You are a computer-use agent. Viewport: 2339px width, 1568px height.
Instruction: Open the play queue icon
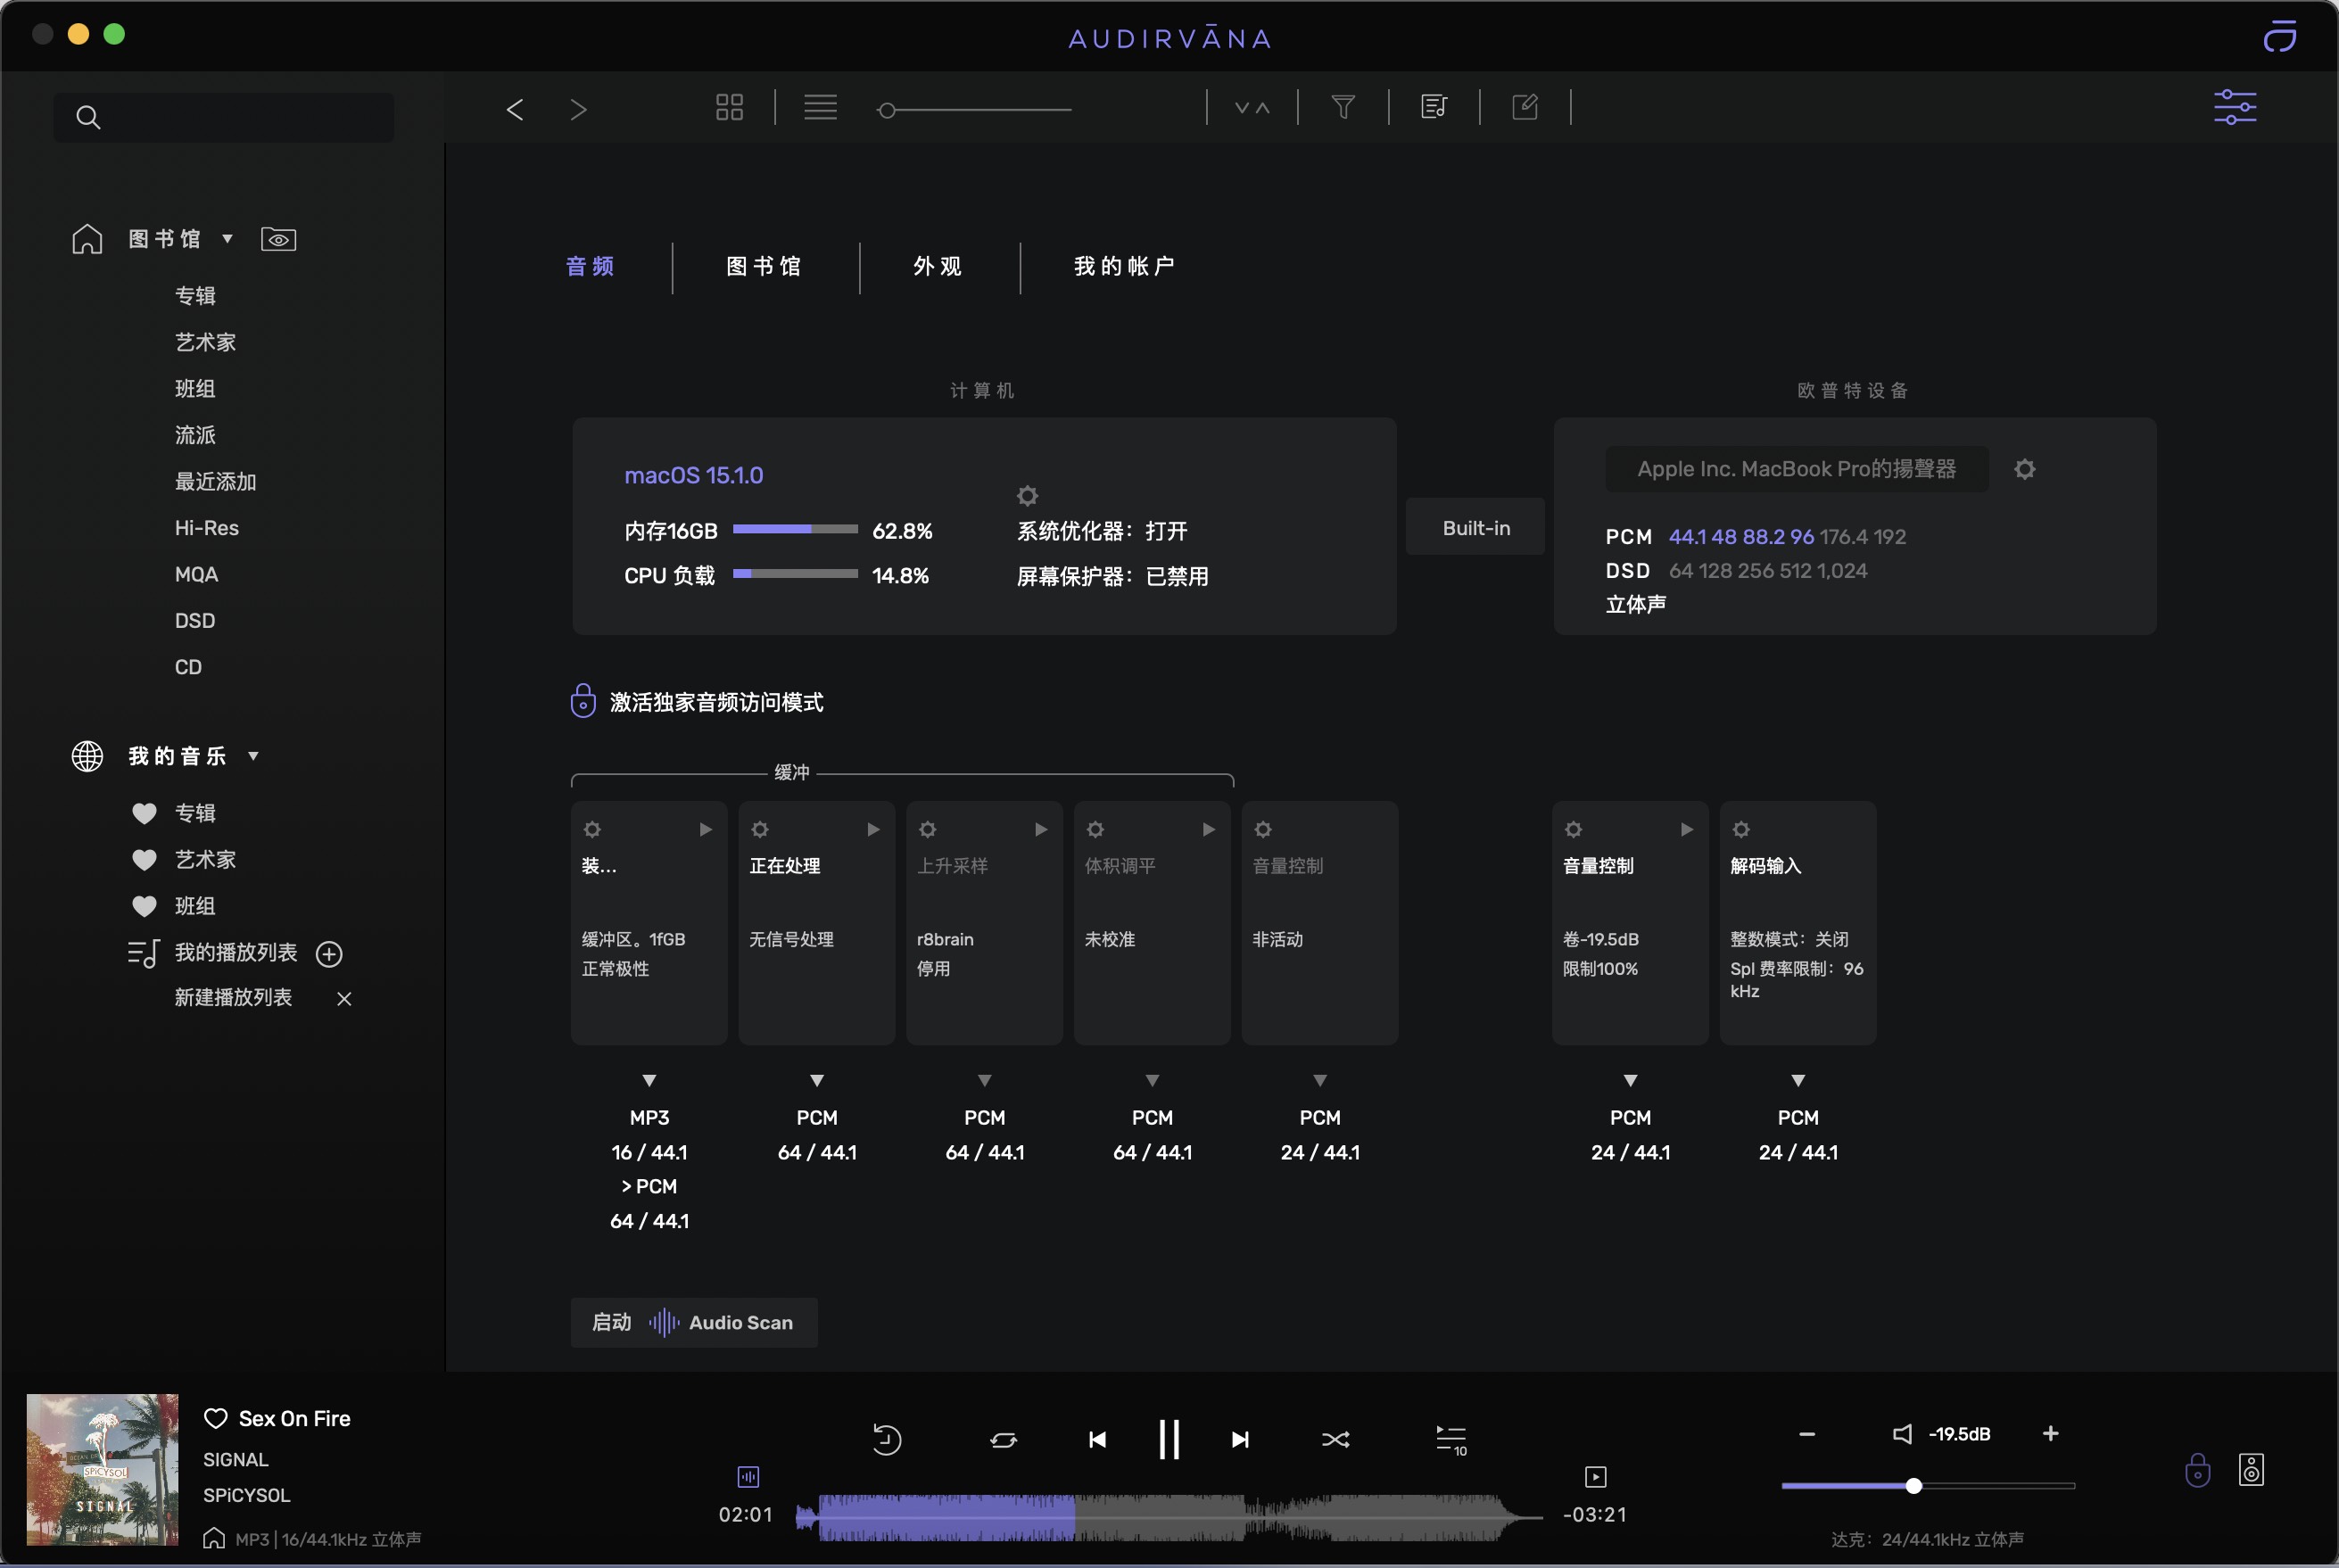click(x=1450, y=1439)
